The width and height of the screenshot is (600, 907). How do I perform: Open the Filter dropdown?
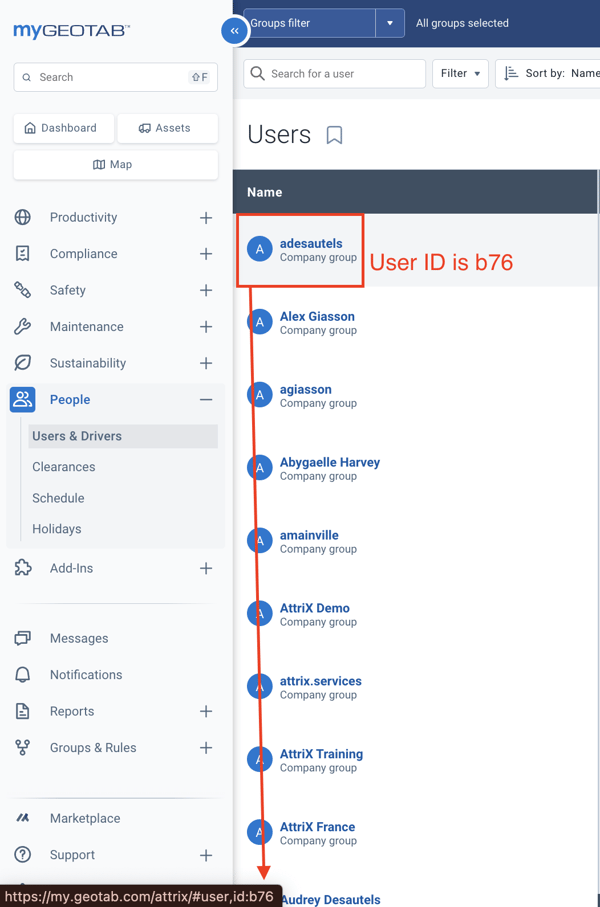(x=461, y=73)
